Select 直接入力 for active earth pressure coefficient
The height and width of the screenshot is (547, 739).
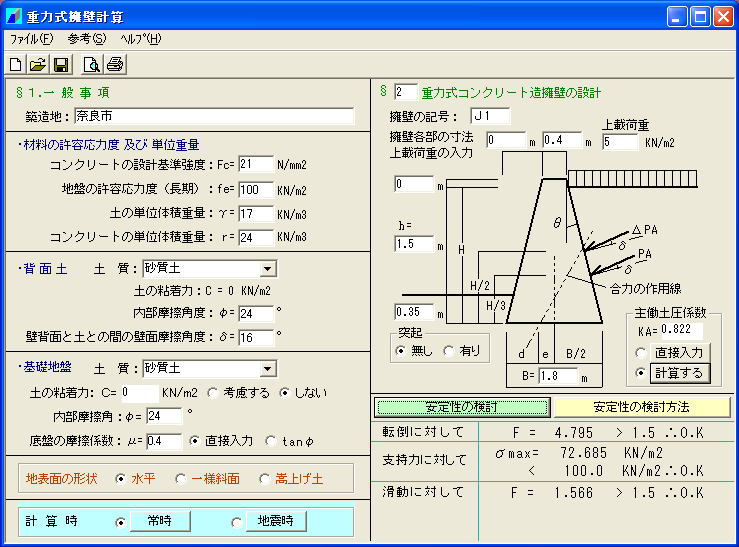click(640, 353)
